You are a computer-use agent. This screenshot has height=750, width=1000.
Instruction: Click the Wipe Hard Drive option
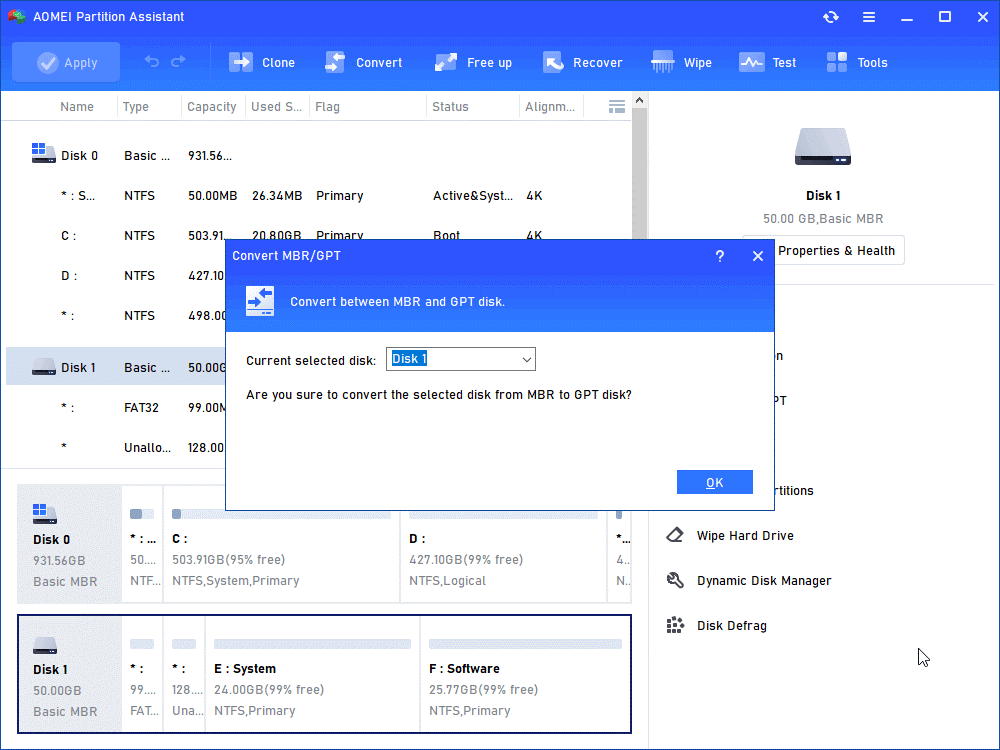744,536
